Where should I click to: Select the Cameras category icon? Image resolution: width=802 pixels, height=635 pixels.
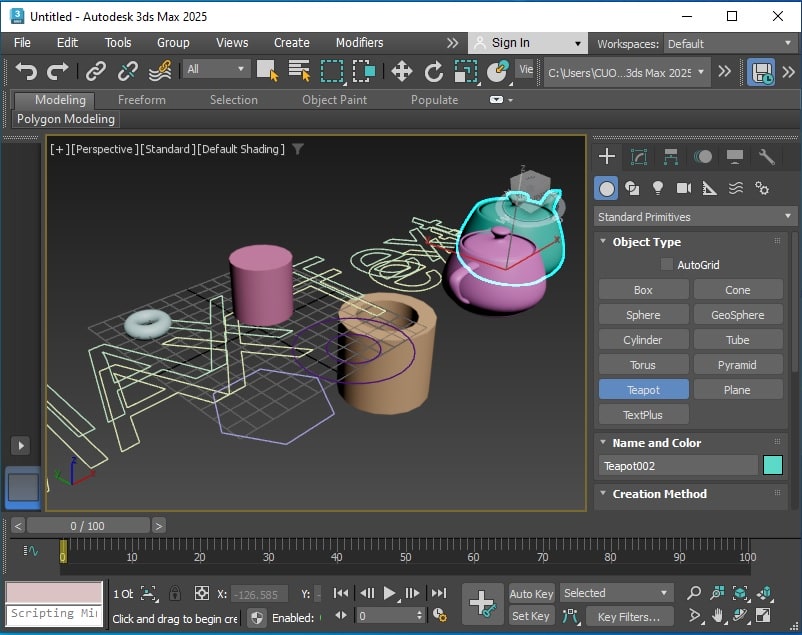click(x=684, y=188)
